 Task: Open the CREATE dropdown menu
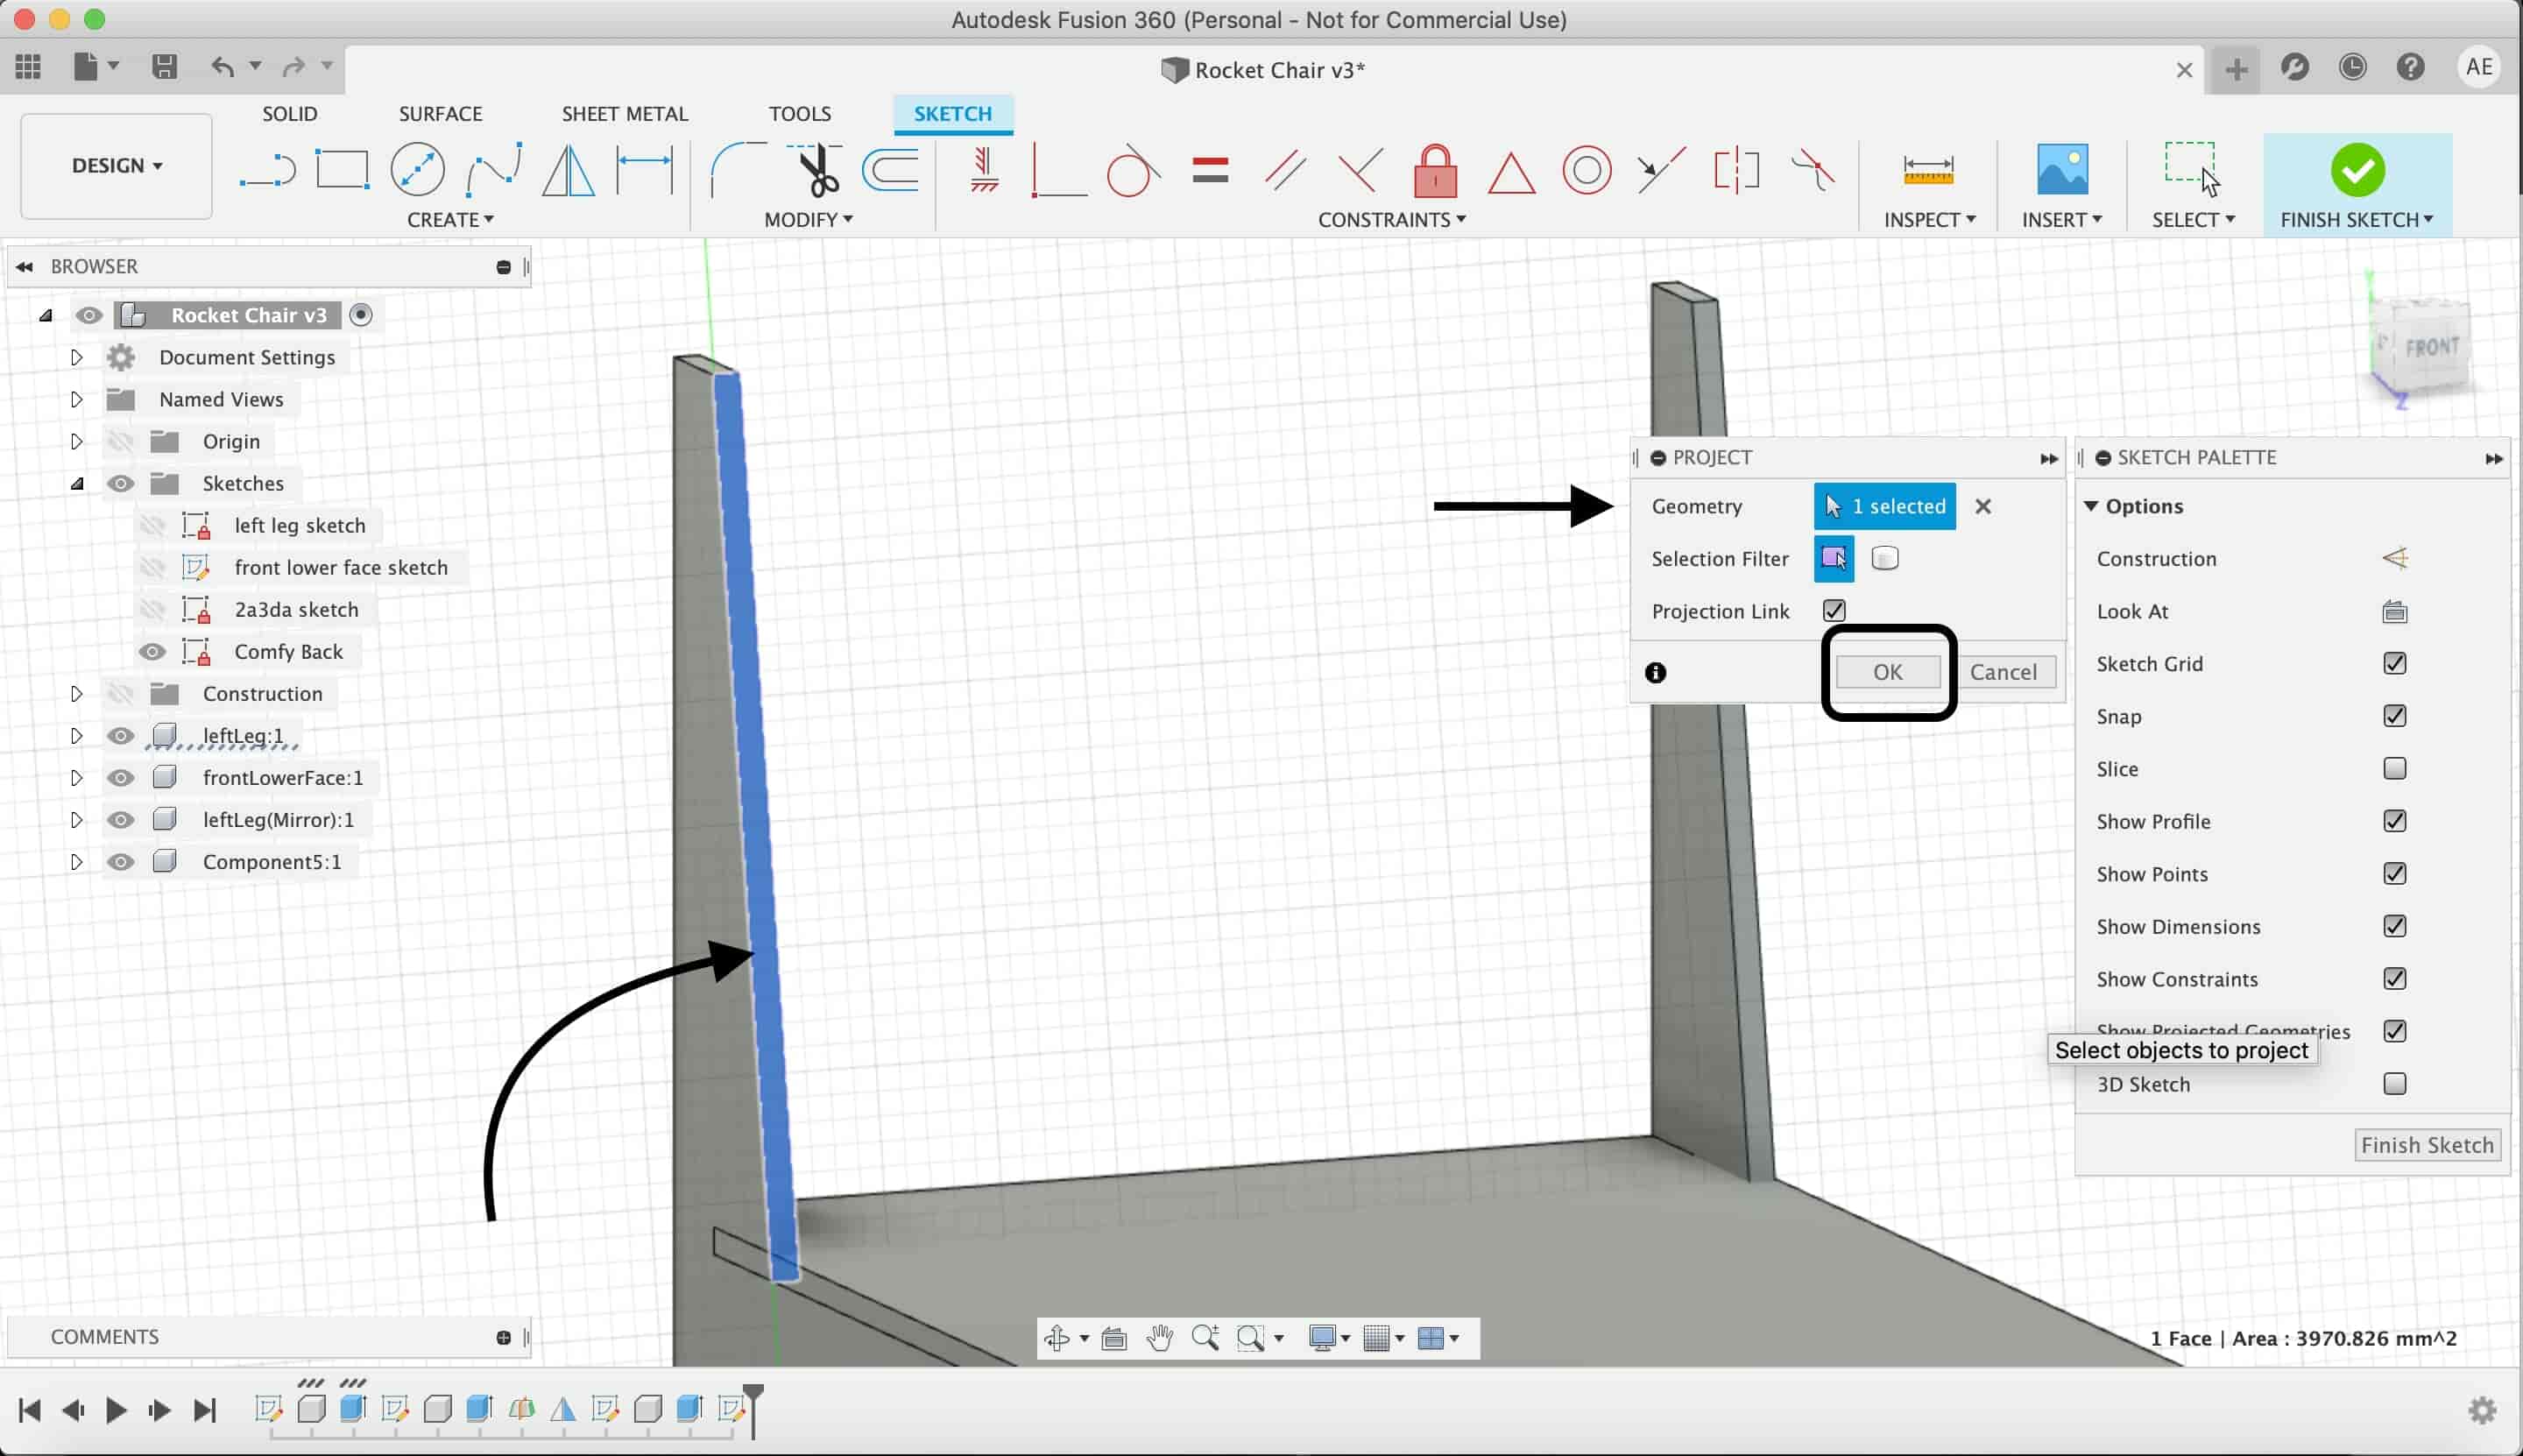pos(450,219)
